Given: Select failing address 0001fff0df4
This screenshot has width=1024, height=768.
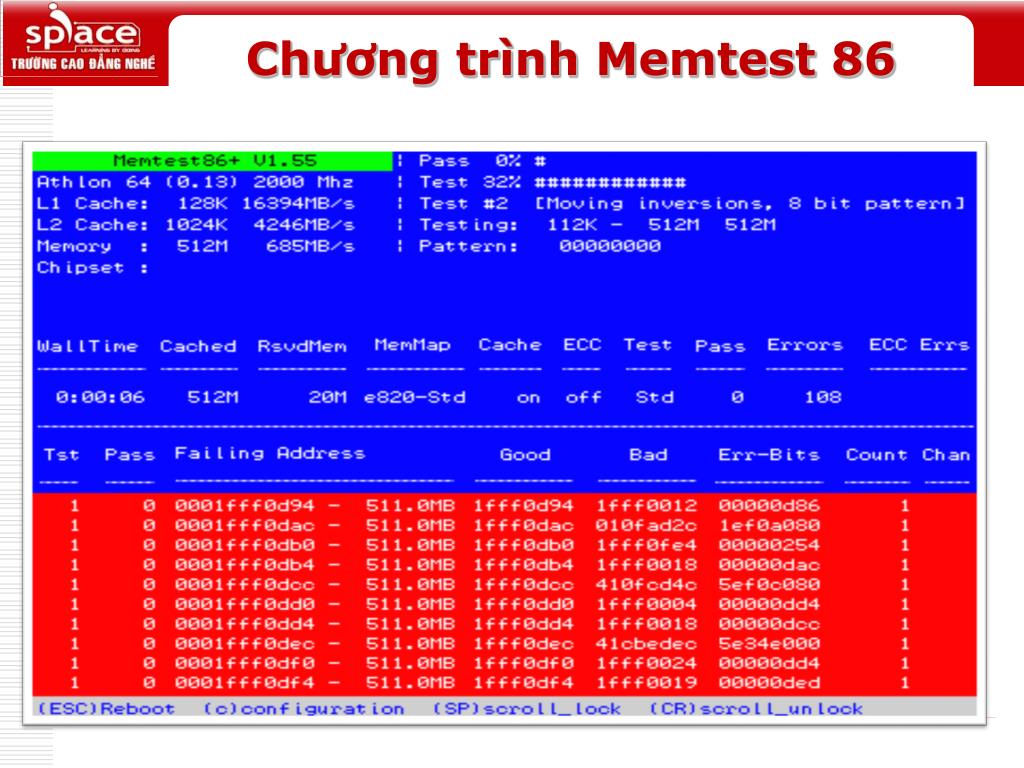Looking at the screenshot, I should tap(244, 682).
